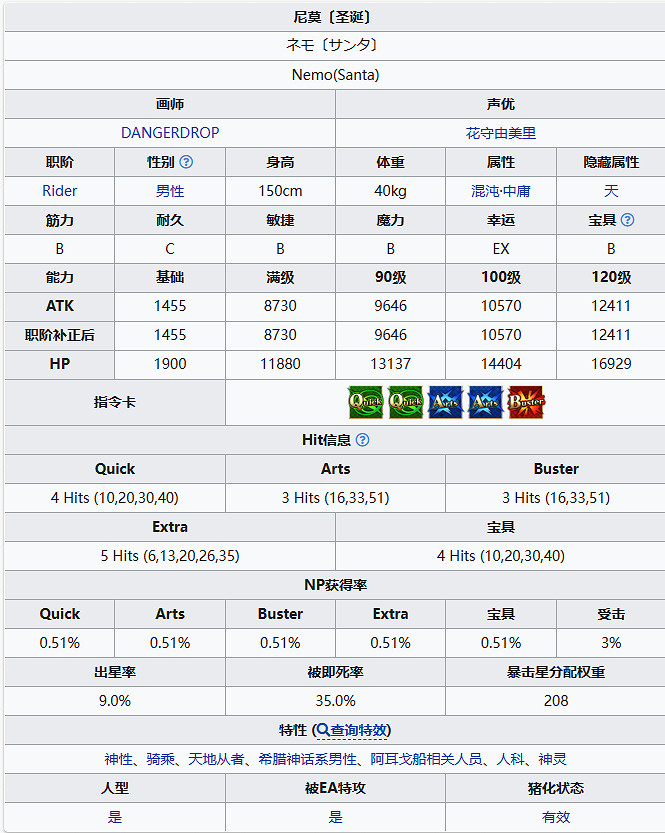
Task: Click the 神灵 trait link
Action: (552, 760)
